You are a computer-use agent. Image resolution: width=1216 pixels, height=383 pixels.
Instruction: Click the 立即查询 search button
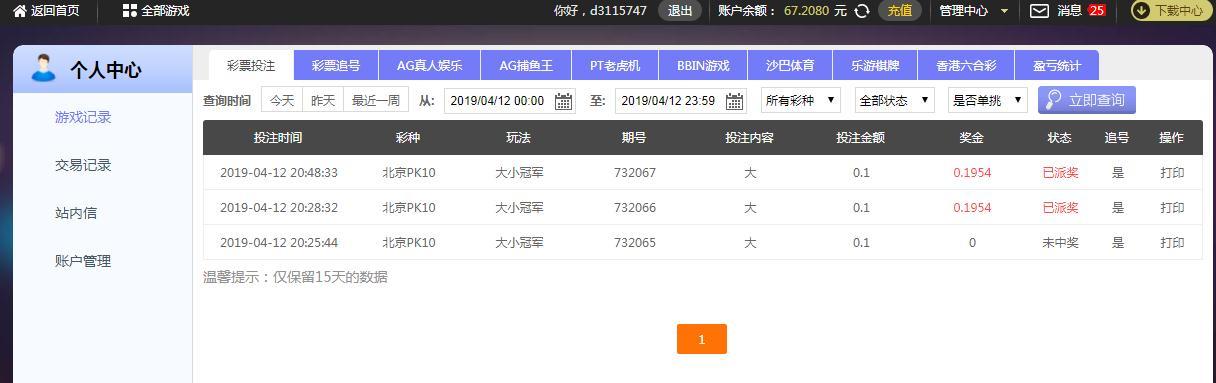coord(1087,100)
